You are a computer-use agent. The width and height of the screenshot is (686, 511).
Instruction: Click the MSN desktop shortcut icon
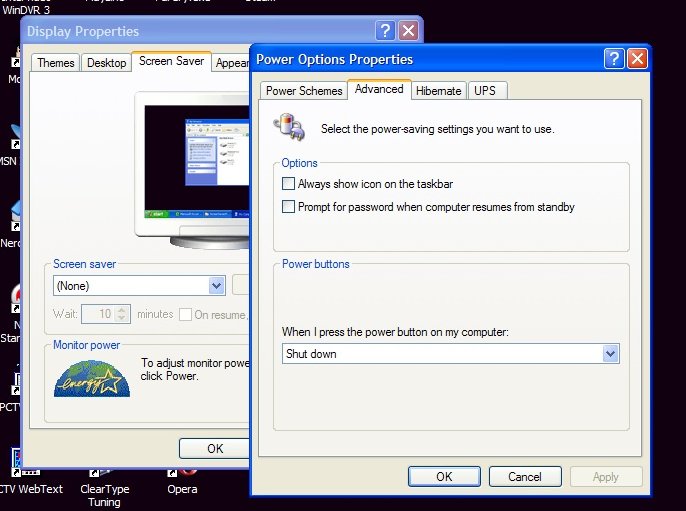(x=12, y=141)
